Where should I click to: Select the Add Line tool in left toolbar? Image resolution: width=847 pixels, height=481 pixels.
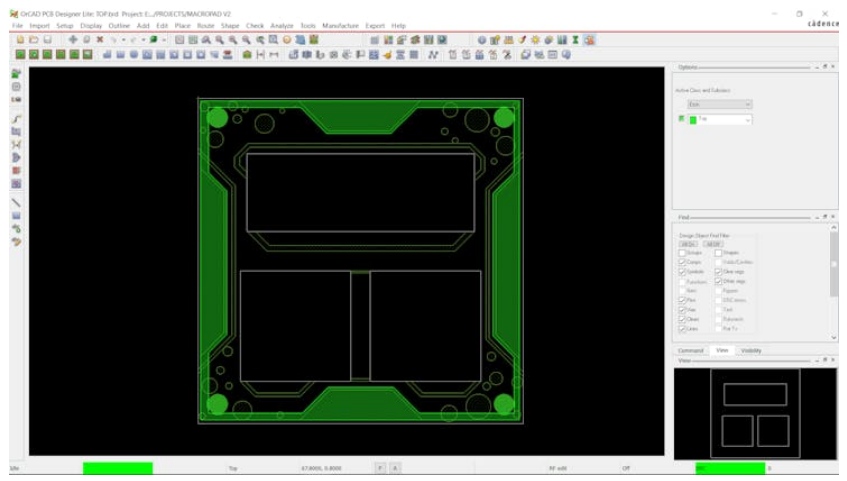pos(16,201)
